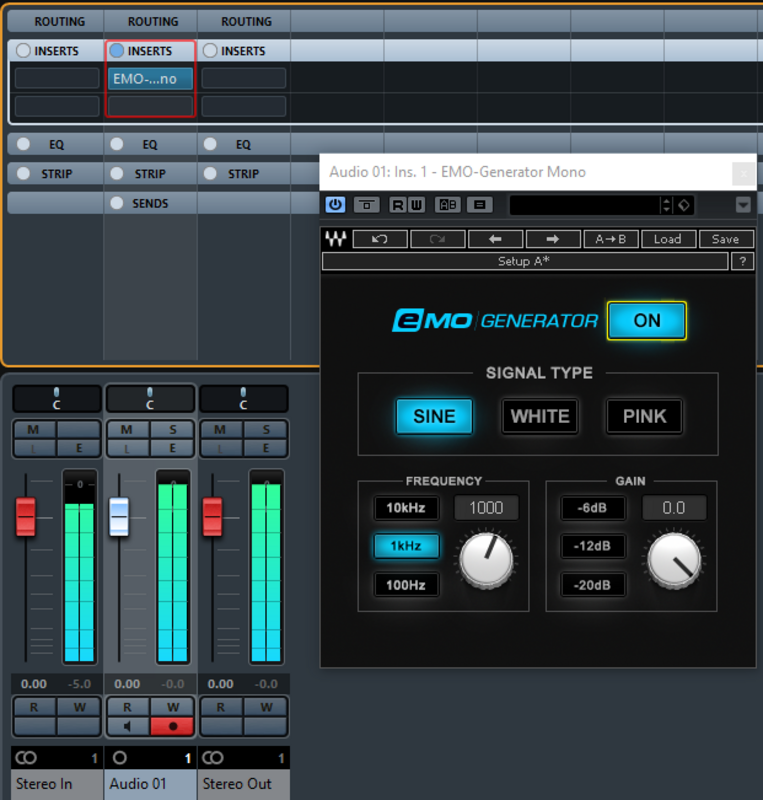Open empty second insert slot on Audio 01
Viewport: 763px width, 800px height.
pyautogui.click(x=150, y=106)
